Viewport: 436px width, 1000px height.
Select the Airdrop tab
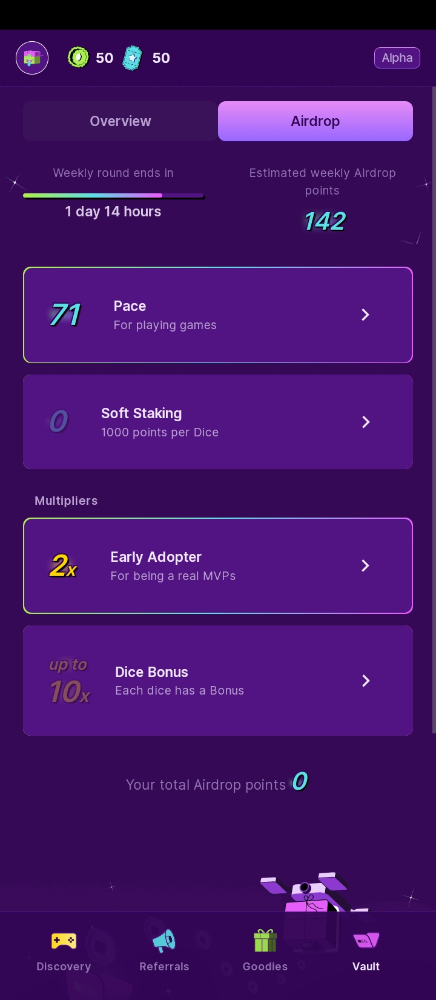coord(316,121)
